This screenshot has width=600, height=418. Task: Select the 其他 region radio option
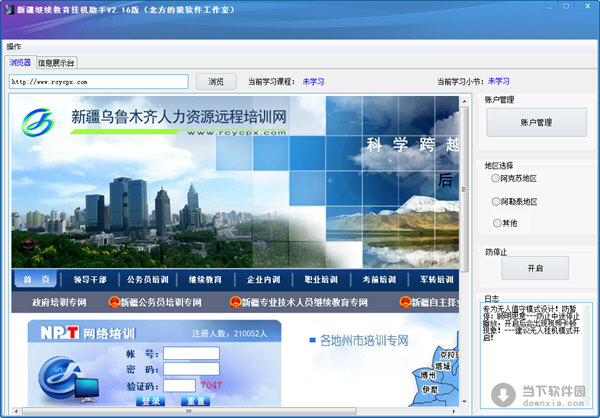tap(505, 223)
